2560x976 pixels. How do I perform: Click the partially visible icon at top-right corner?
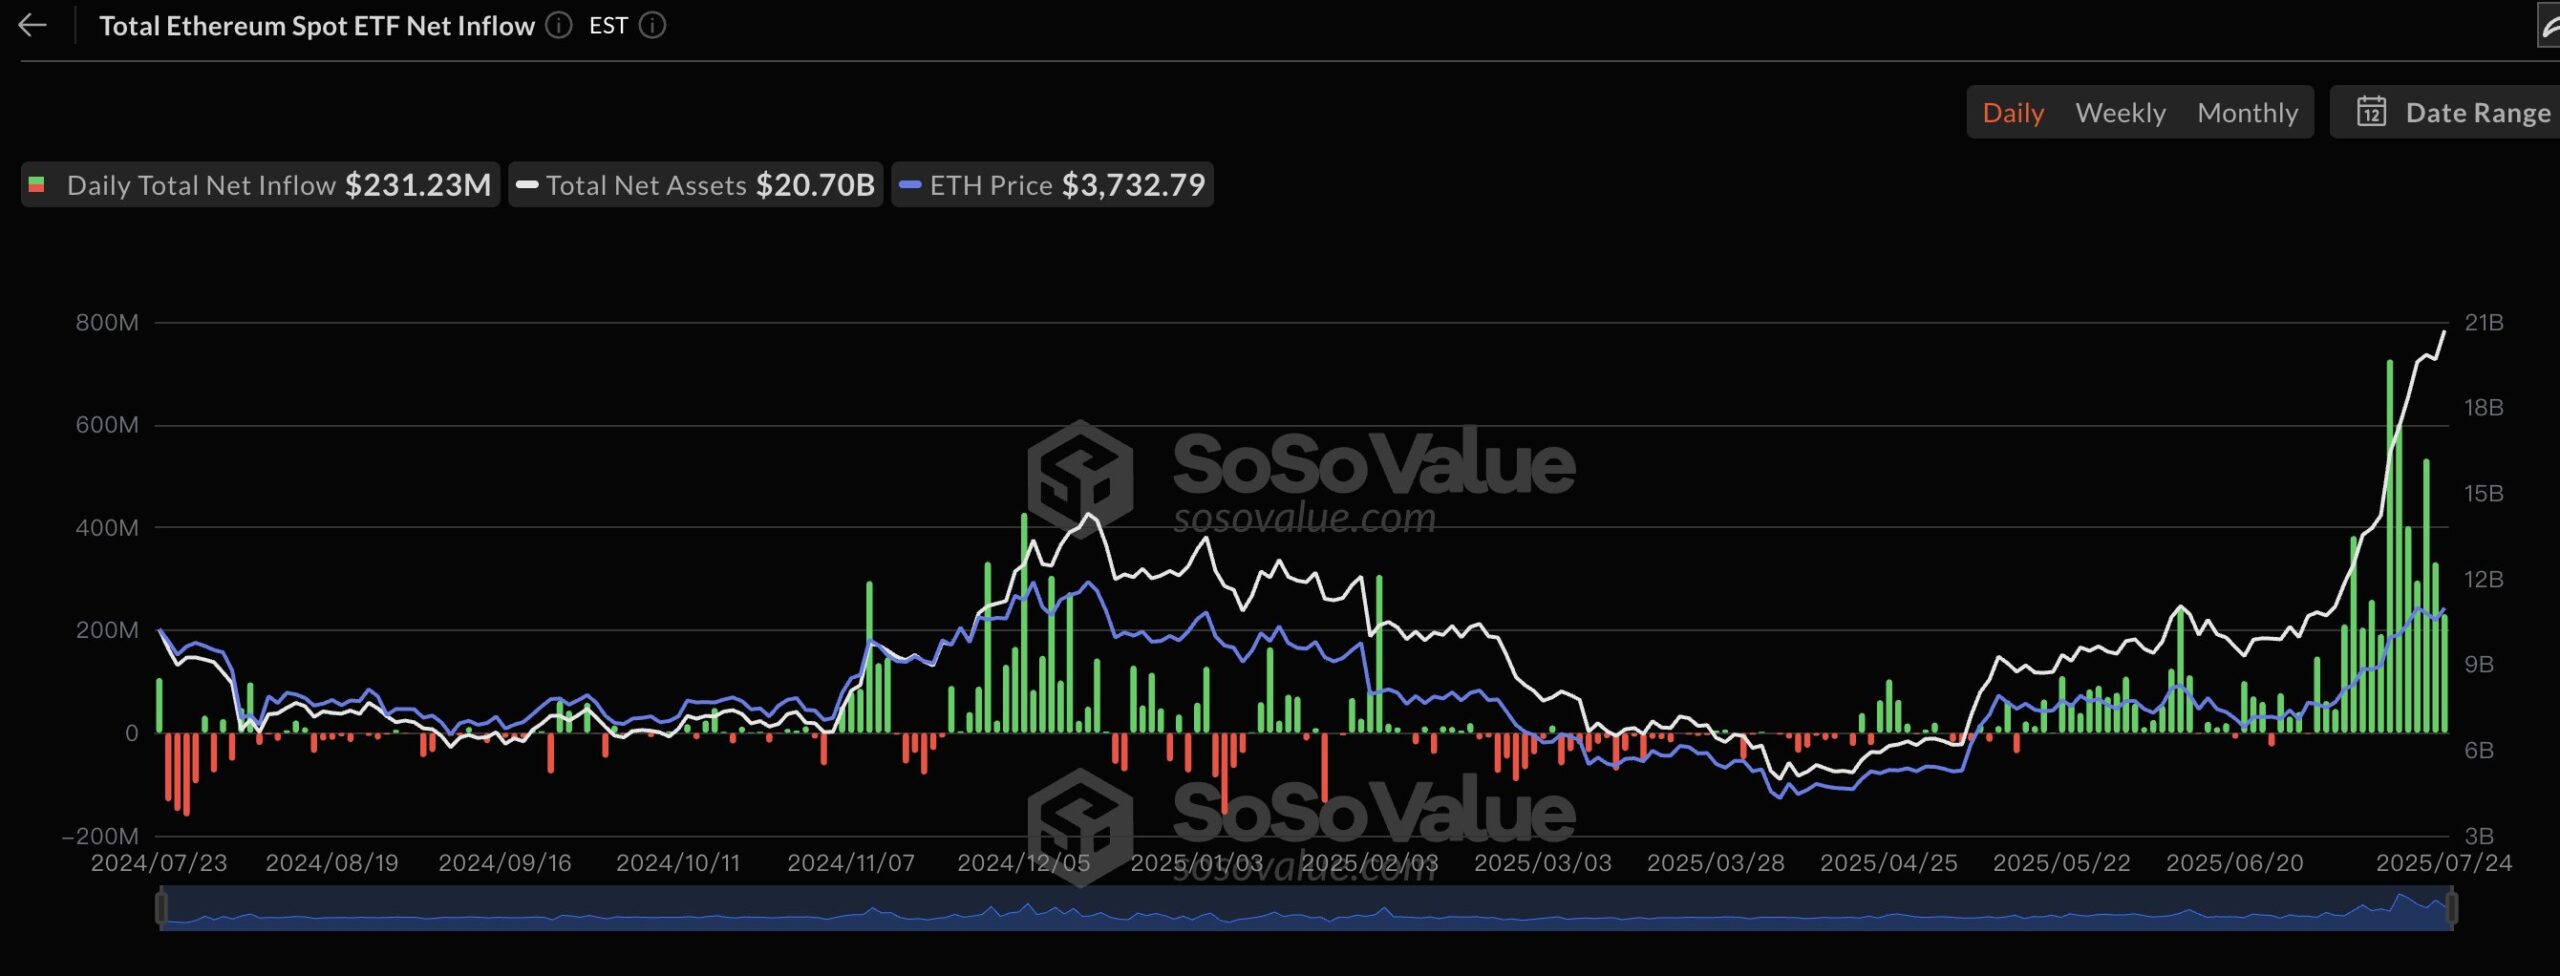(2549, 27)
